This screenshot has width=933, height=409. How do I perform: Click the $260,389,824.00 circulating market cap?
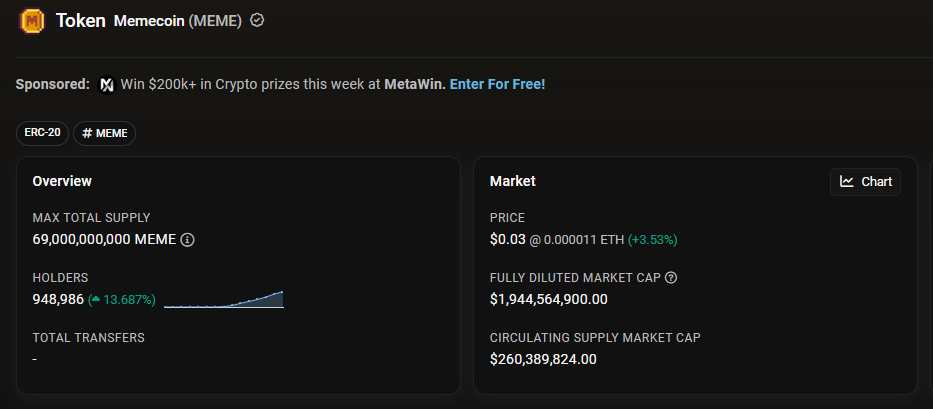pyautogui.click(x=543, y=358)
